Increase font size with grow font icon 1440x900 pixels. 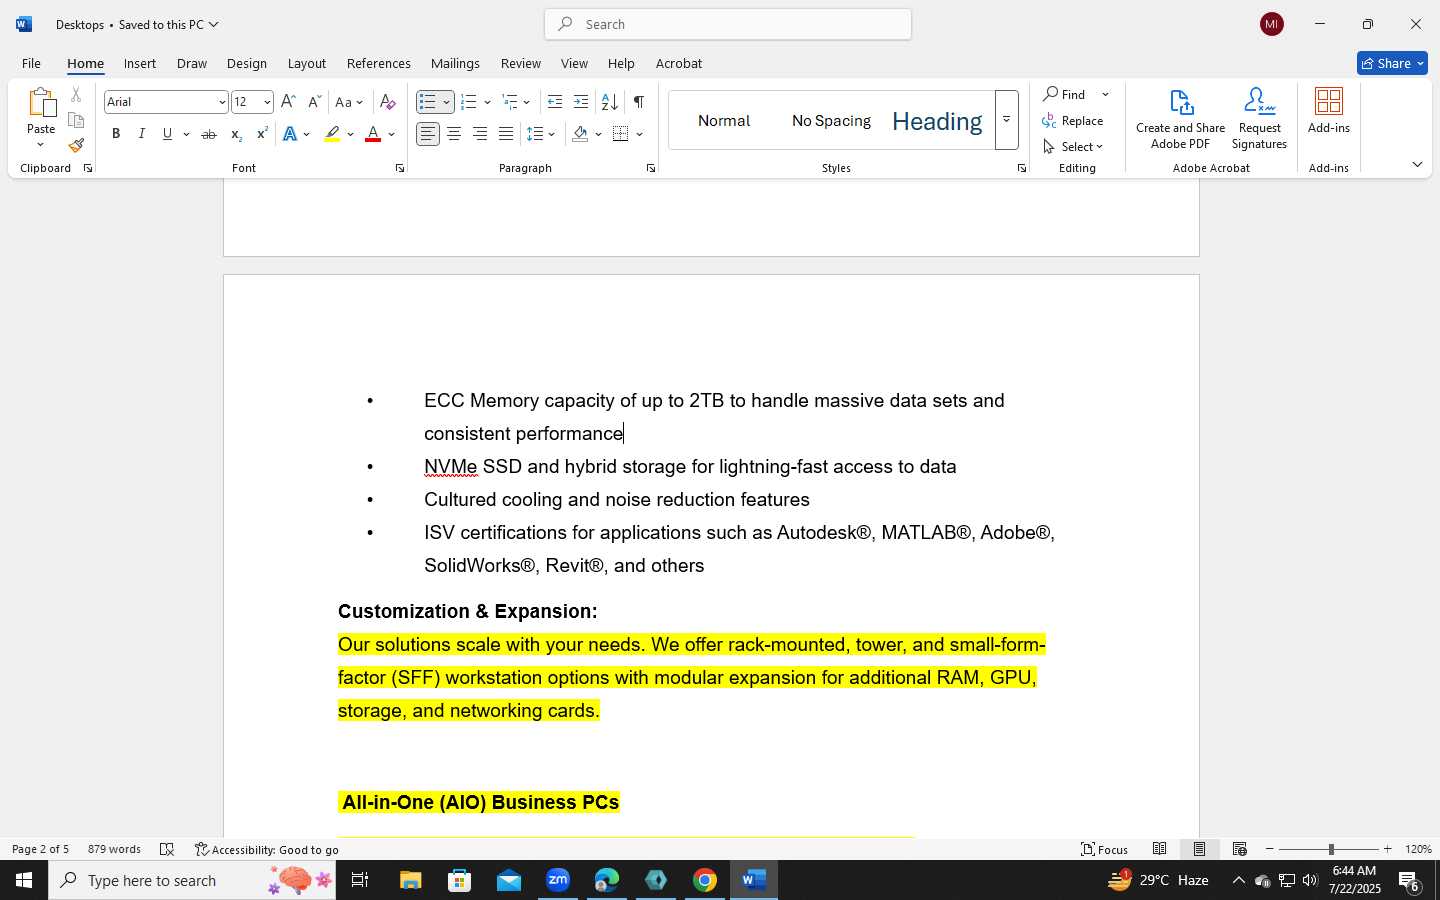[288, 102]
